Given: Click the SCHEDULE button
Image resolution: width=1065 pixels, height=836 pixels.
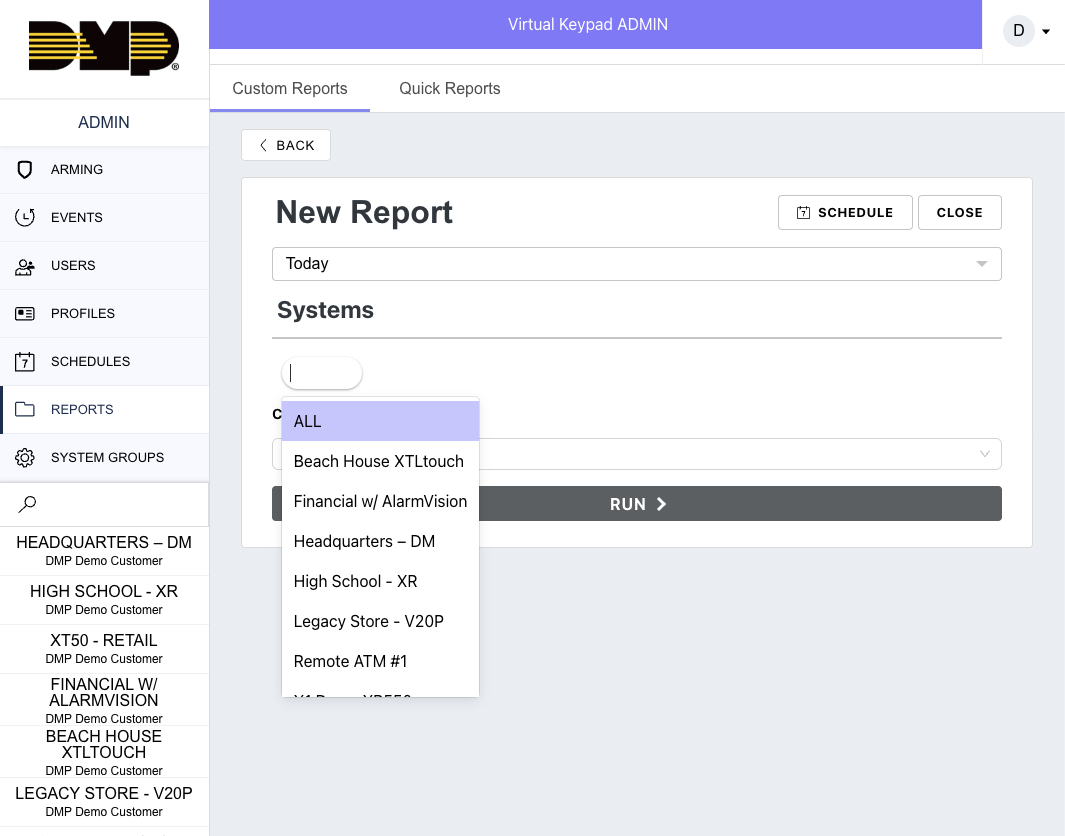Looking at the screenshot, I should [x=845, y=213].
